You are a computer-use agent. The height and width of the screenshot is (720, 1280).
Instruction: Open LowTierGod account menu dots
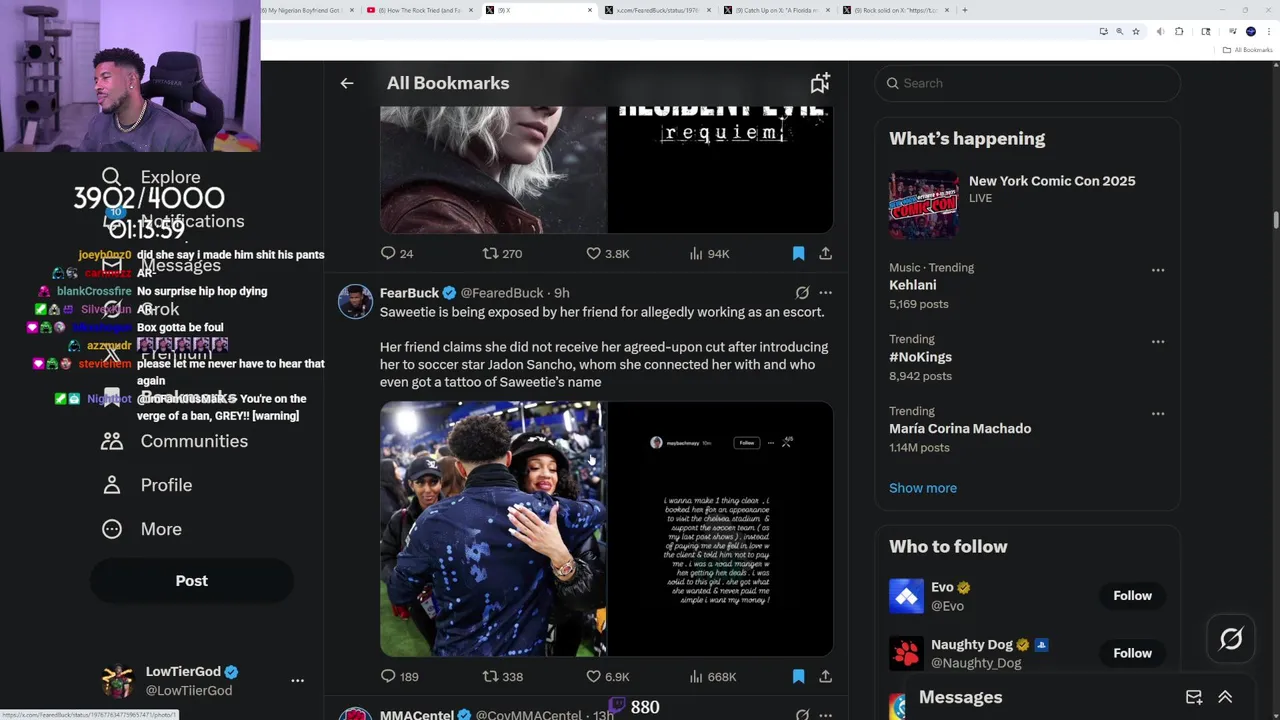point(297,680)
